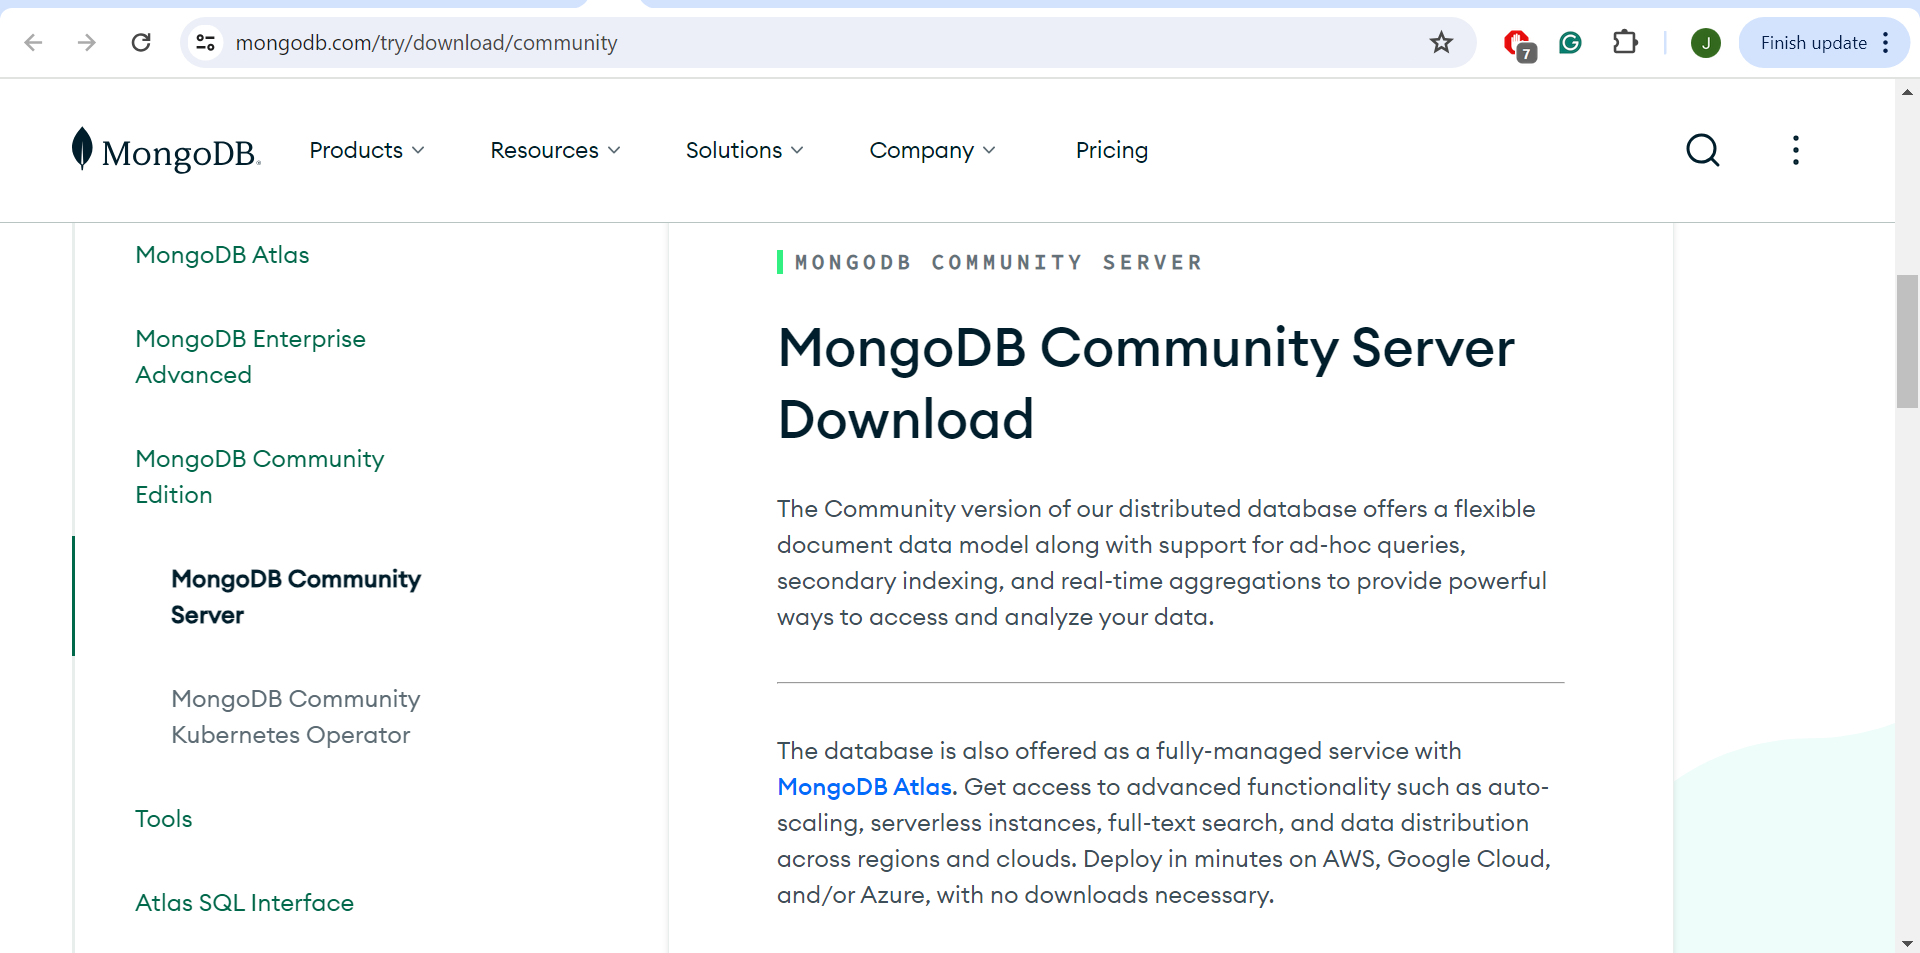Go to the Pricing page
This screenshot has height=953, width=1920.
[x=1111, y=150]
